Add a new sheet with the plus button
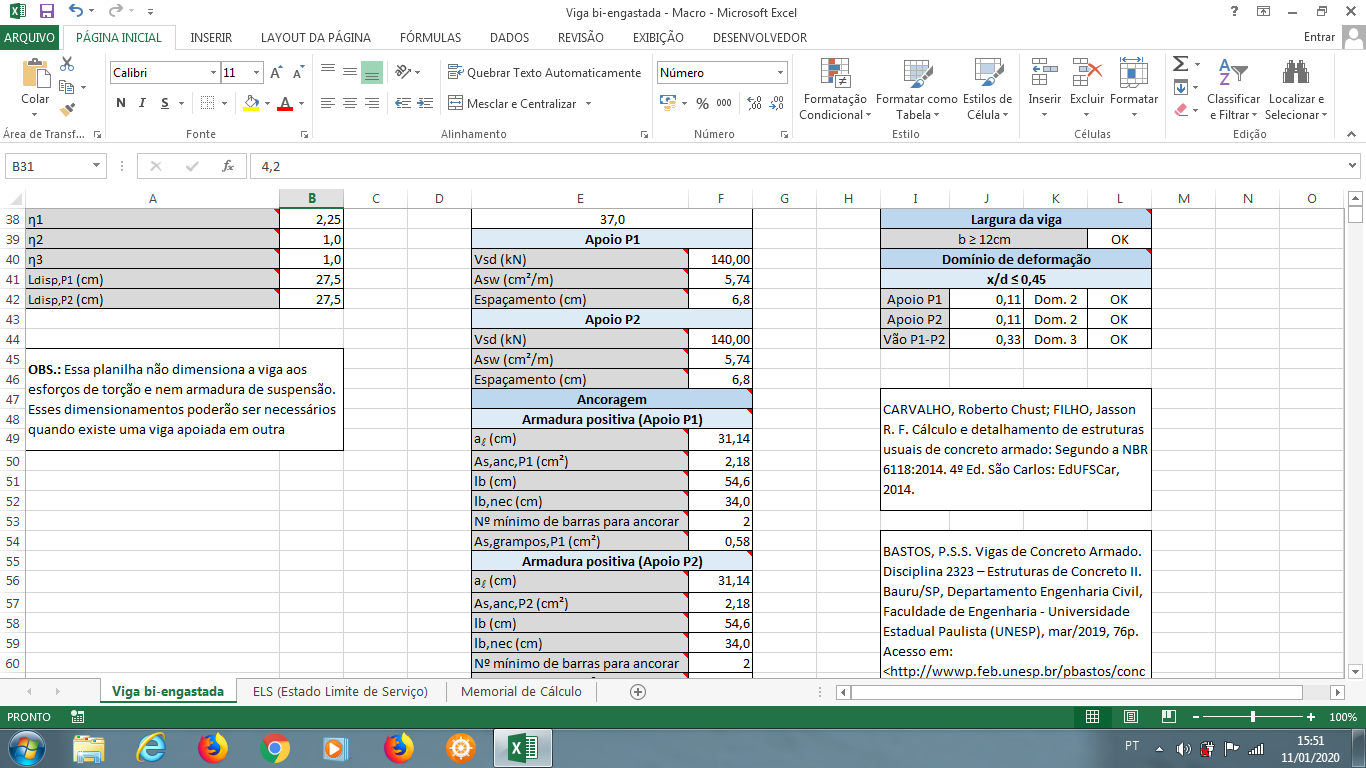The image size is (1366, 768). (x=638, y=691)
